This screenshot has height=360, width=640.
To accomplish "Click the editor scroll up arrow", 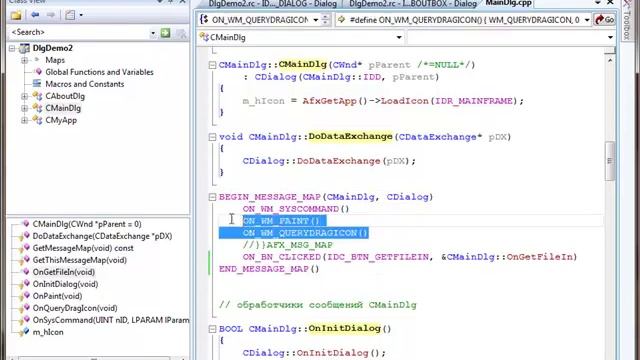I will (x=610, y=60).
